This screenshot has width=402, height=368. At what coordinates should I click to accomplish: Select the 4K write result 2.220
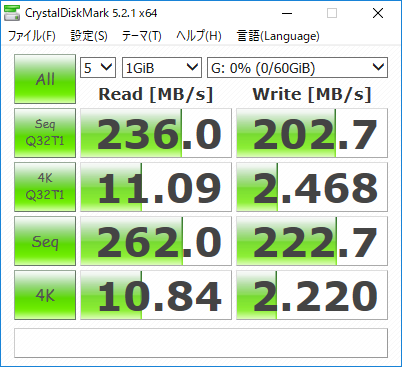tap(312, 295)
